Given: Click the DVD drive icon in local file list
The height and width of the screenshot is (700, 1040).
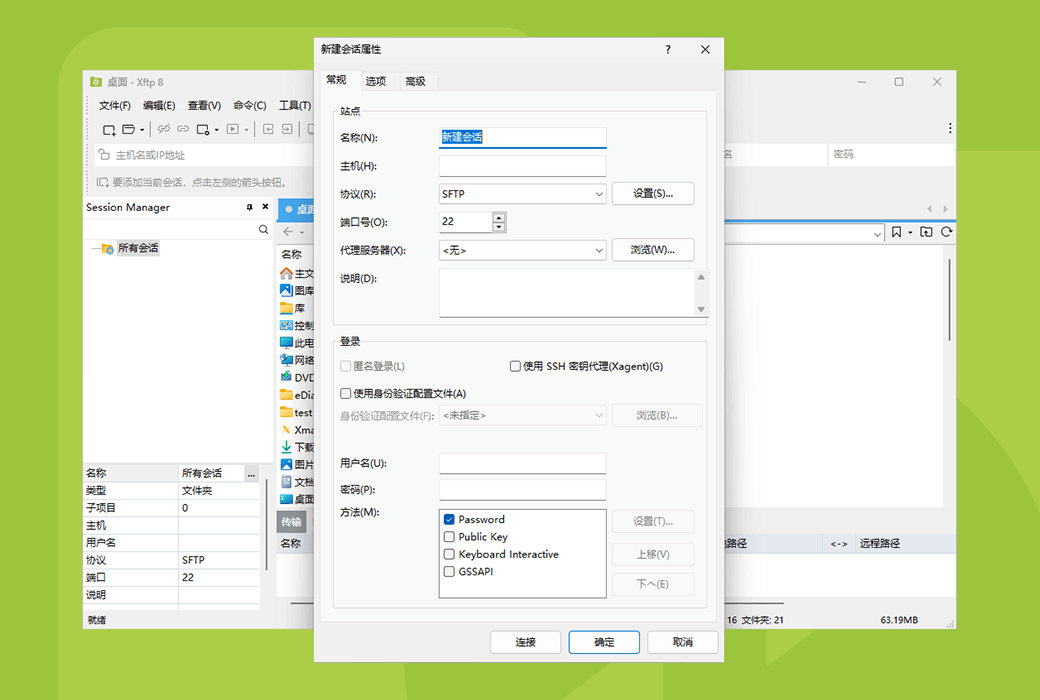Looking at the screenshot, I should pos(287,377).
